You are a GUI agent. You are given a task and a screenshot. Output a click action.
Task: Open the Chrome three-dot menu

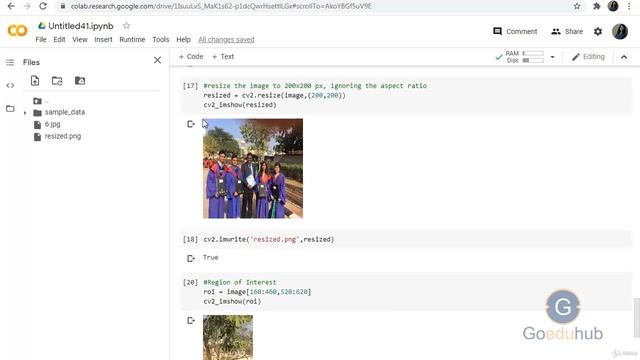point(629,6)
